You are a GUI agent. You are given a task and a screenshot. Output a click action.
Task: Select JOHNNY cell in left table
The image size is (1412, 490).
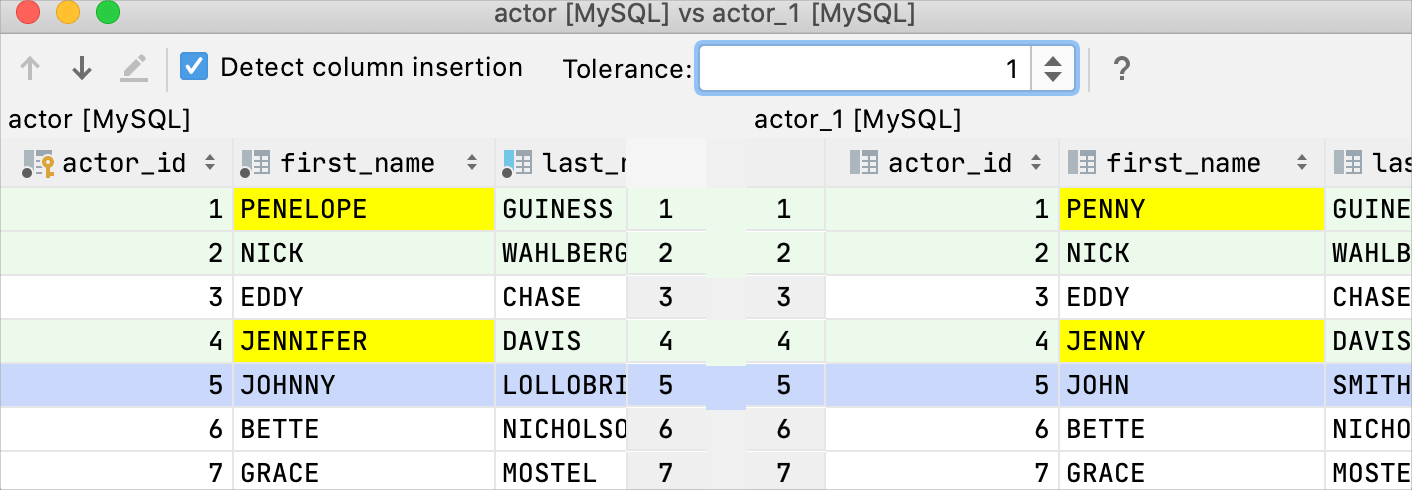(363, 385)
